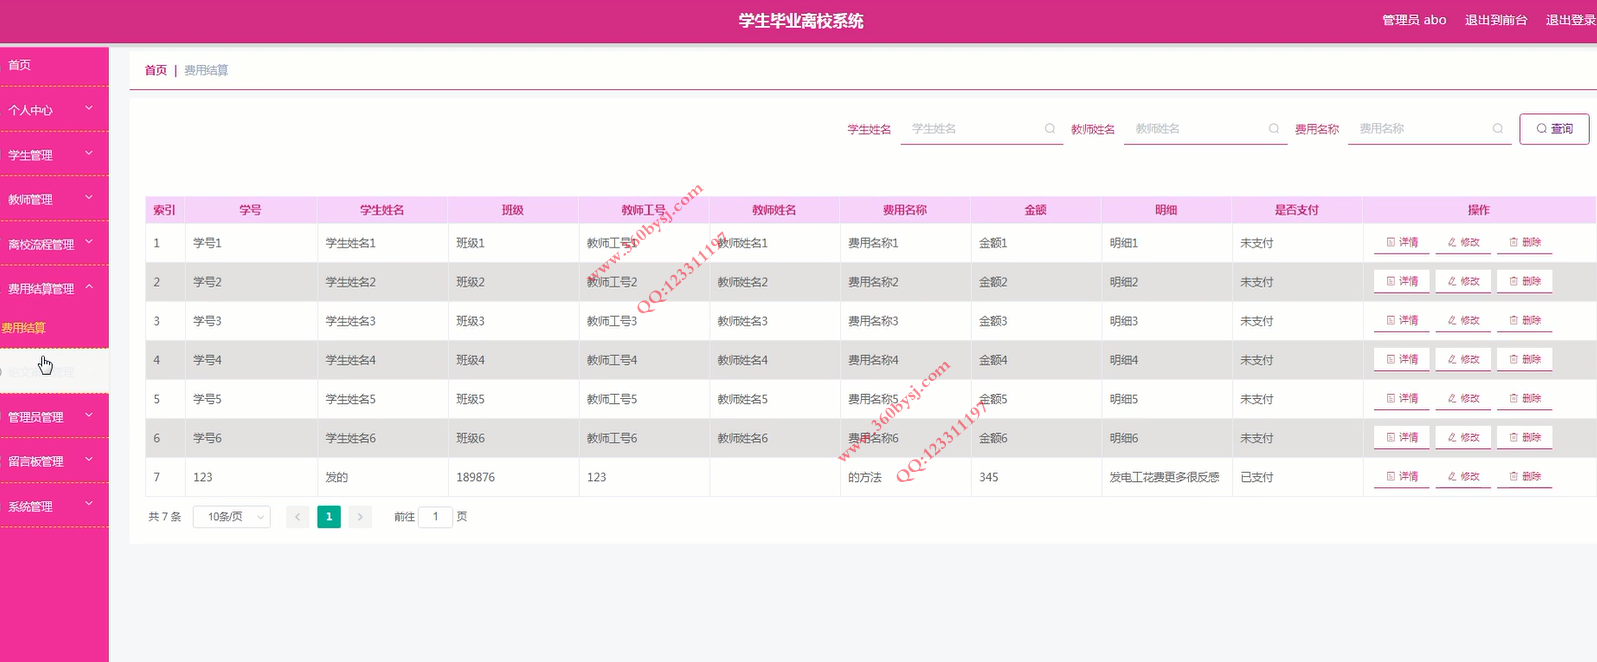Viewport: 1597px width, 662px height.
Task: Open 详情 for row 学号1
Action: tap(1402, 243)
